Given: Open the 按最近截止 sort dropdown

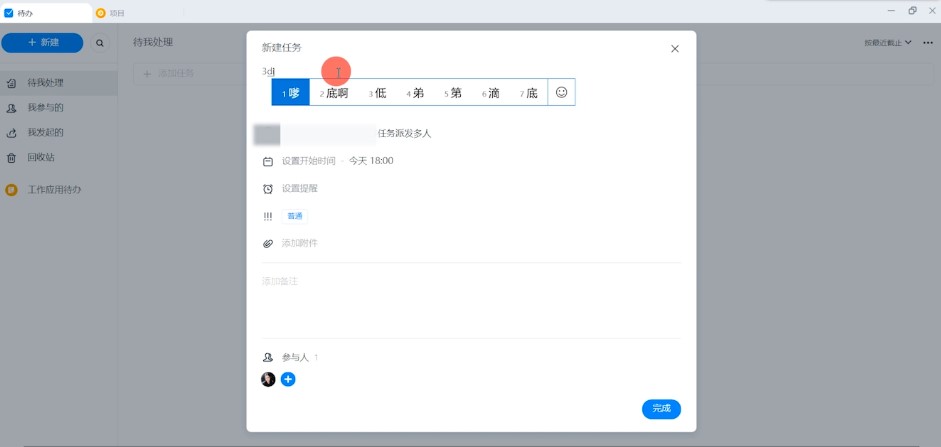Looking at the screenshot, I should 888,43.
